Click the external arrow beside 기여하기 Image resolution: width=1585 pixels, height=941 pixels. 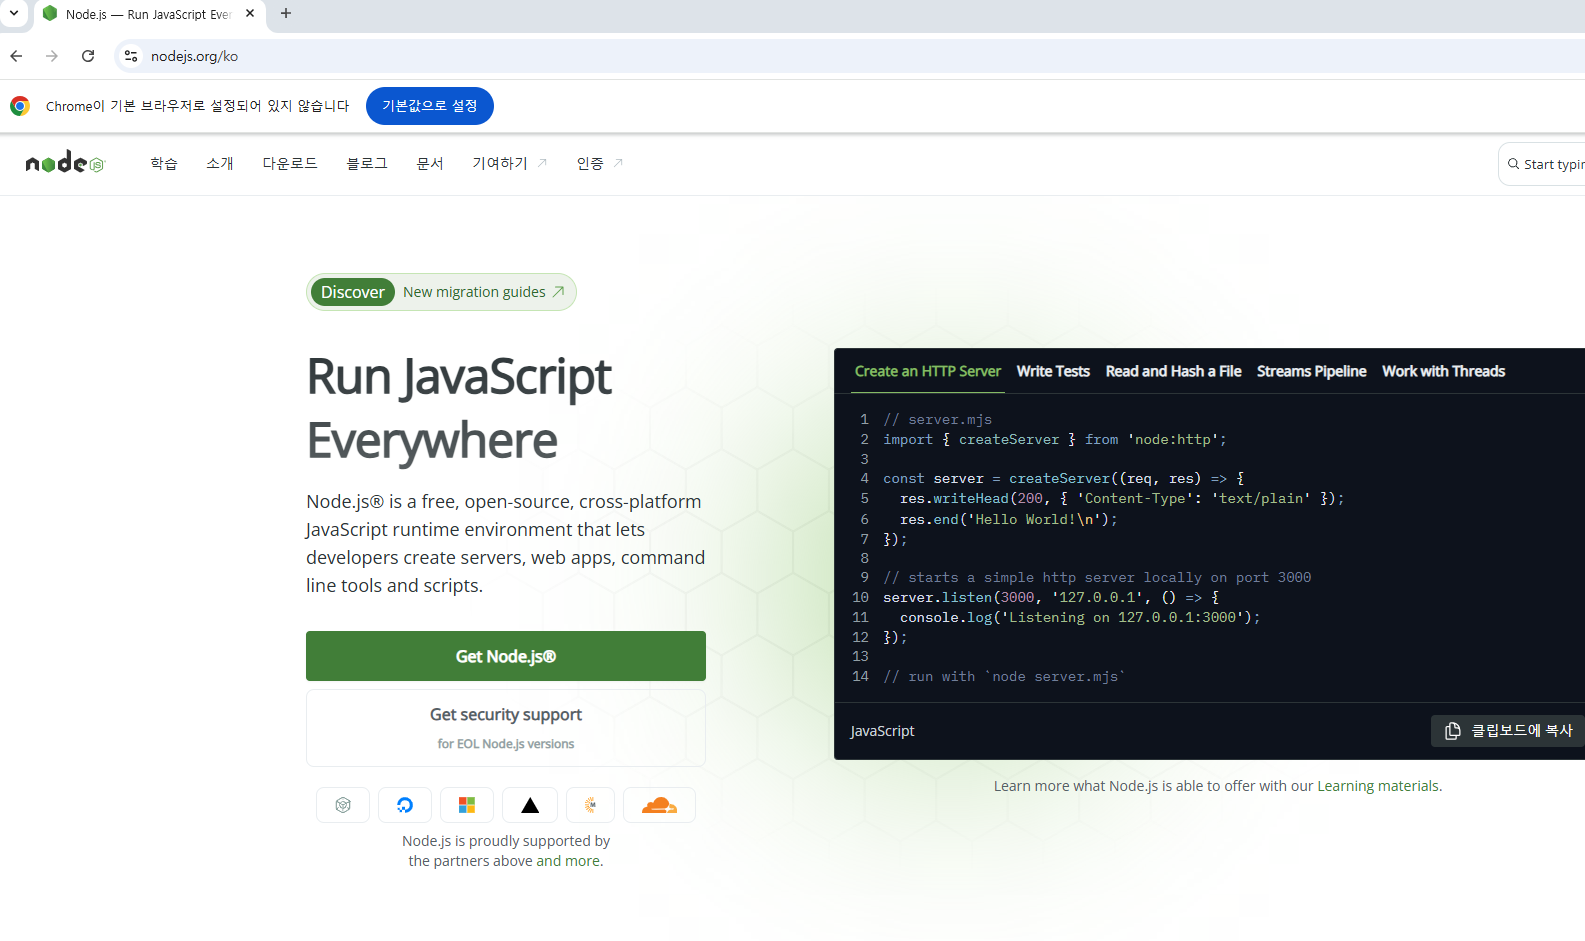[x=542, y=163]
